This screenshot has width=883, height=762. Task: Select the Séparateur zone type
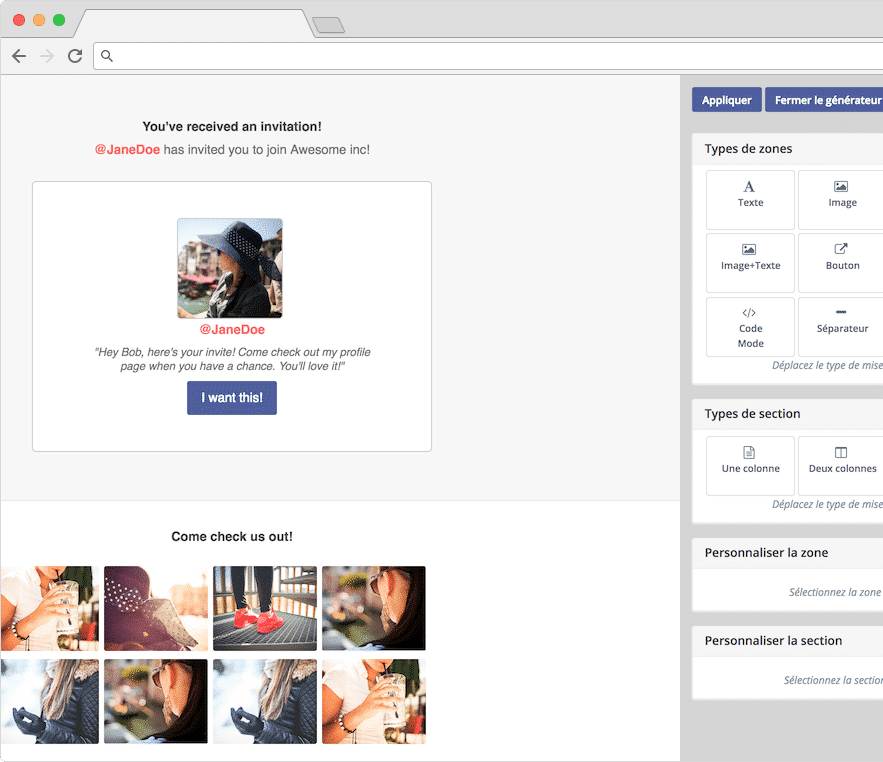[841, 327]
